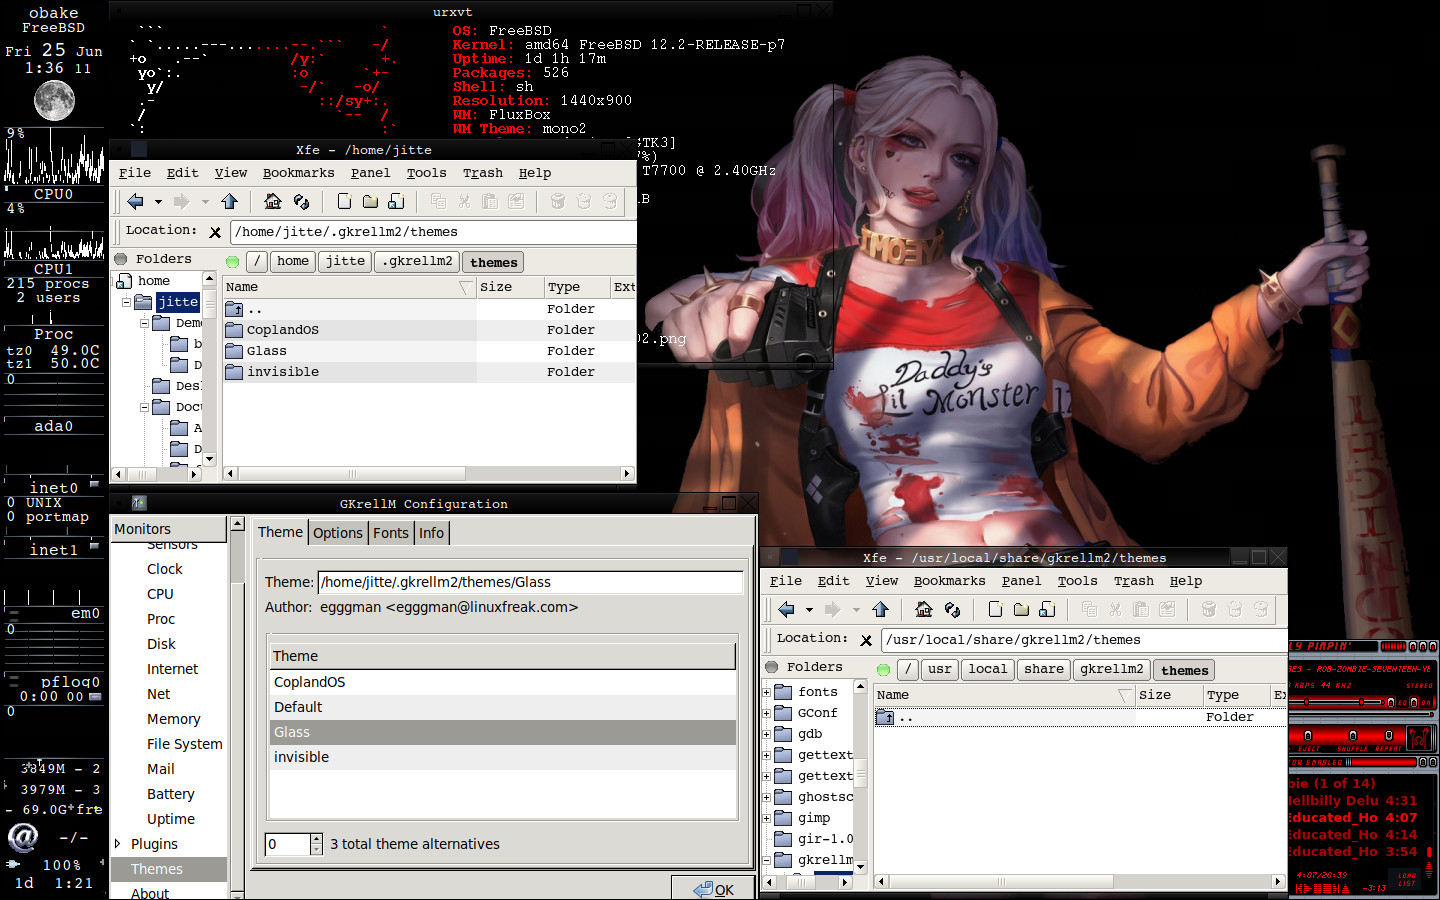Toggle the Folders panel radio in /usr/local/share Xfe
Screen dimensions: 1440x900
click(772, 667)
